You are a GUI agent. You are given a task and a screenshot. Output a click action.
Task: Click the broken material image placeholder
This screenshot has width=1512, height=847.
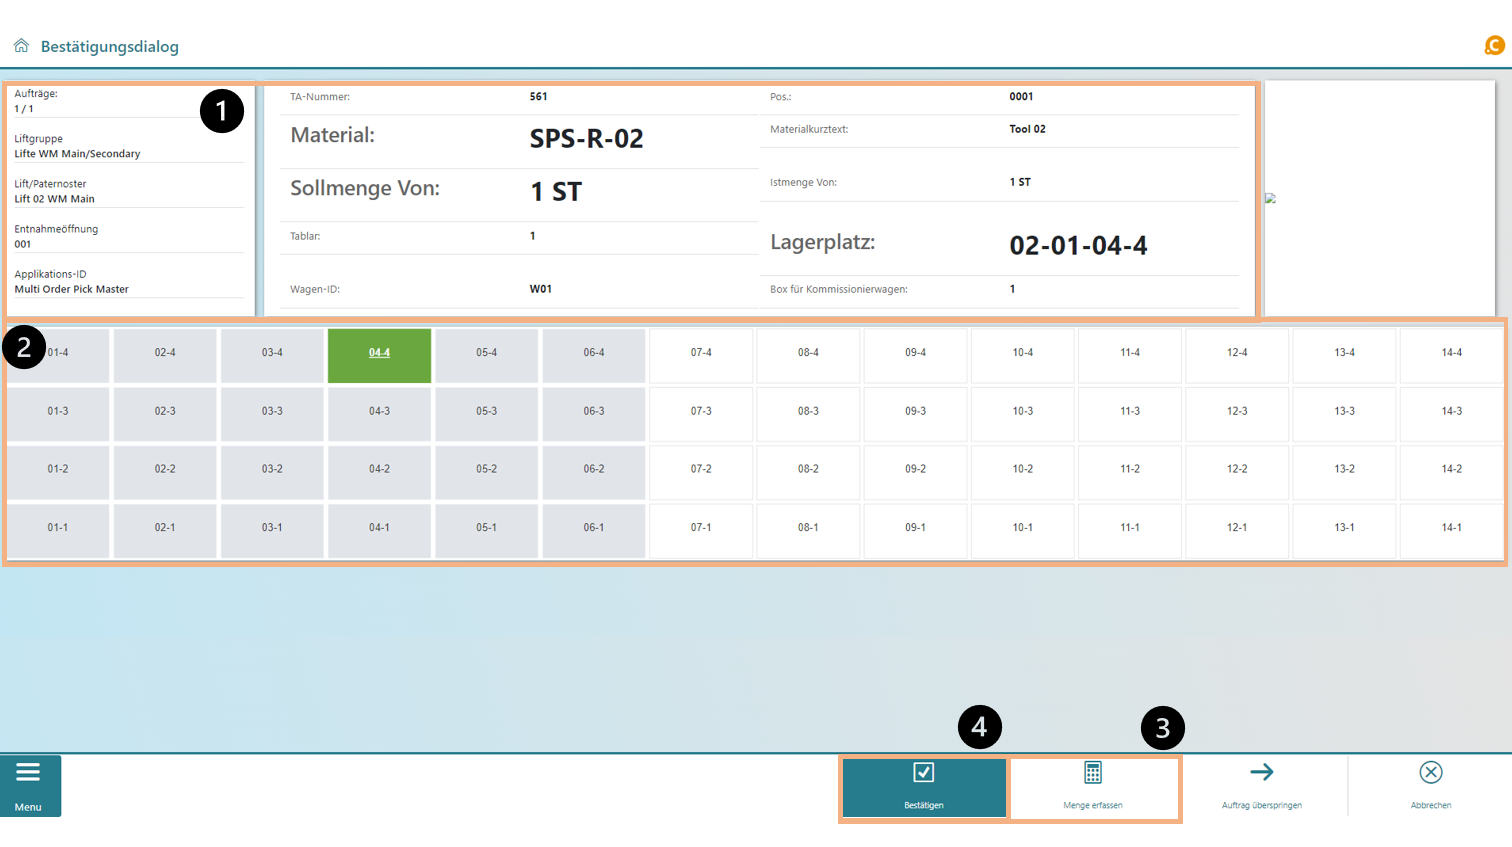coord(1271,198)
